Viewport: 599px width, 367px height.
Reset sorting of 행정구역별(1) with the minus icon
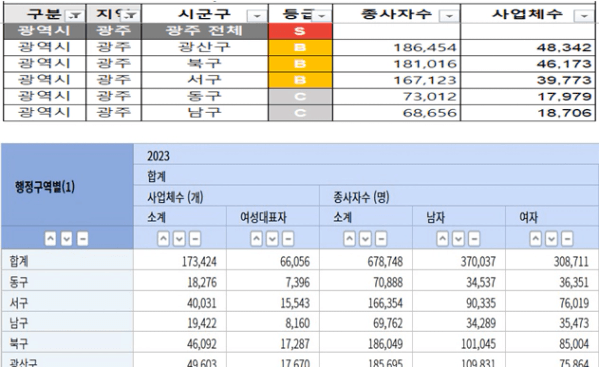pos(83,239)
